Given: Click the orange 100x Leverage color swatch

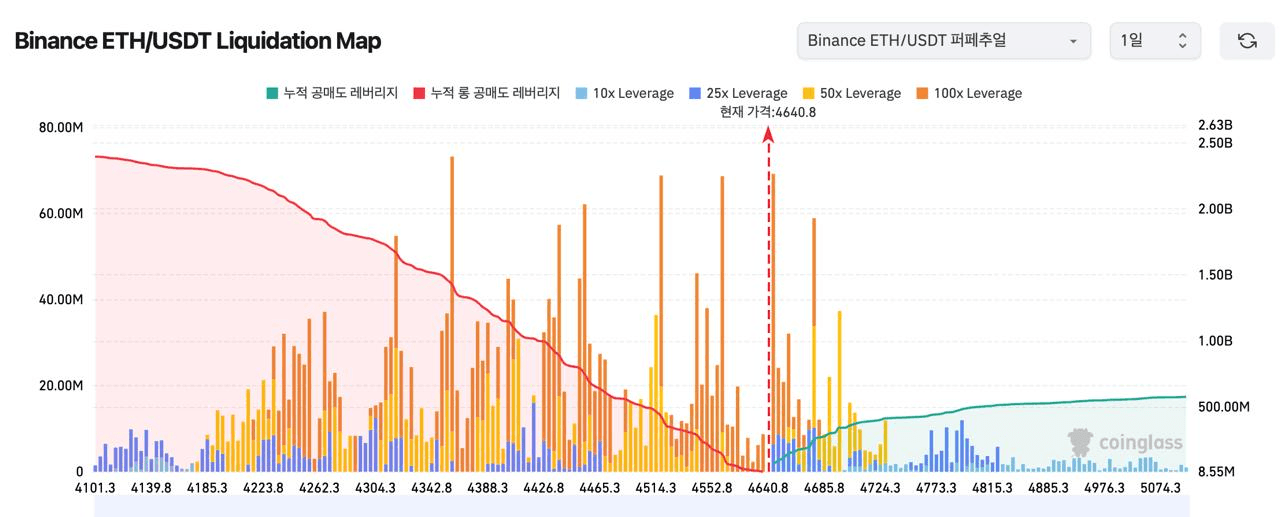Looking at the screenshot, I should click(x=921, y=93).
